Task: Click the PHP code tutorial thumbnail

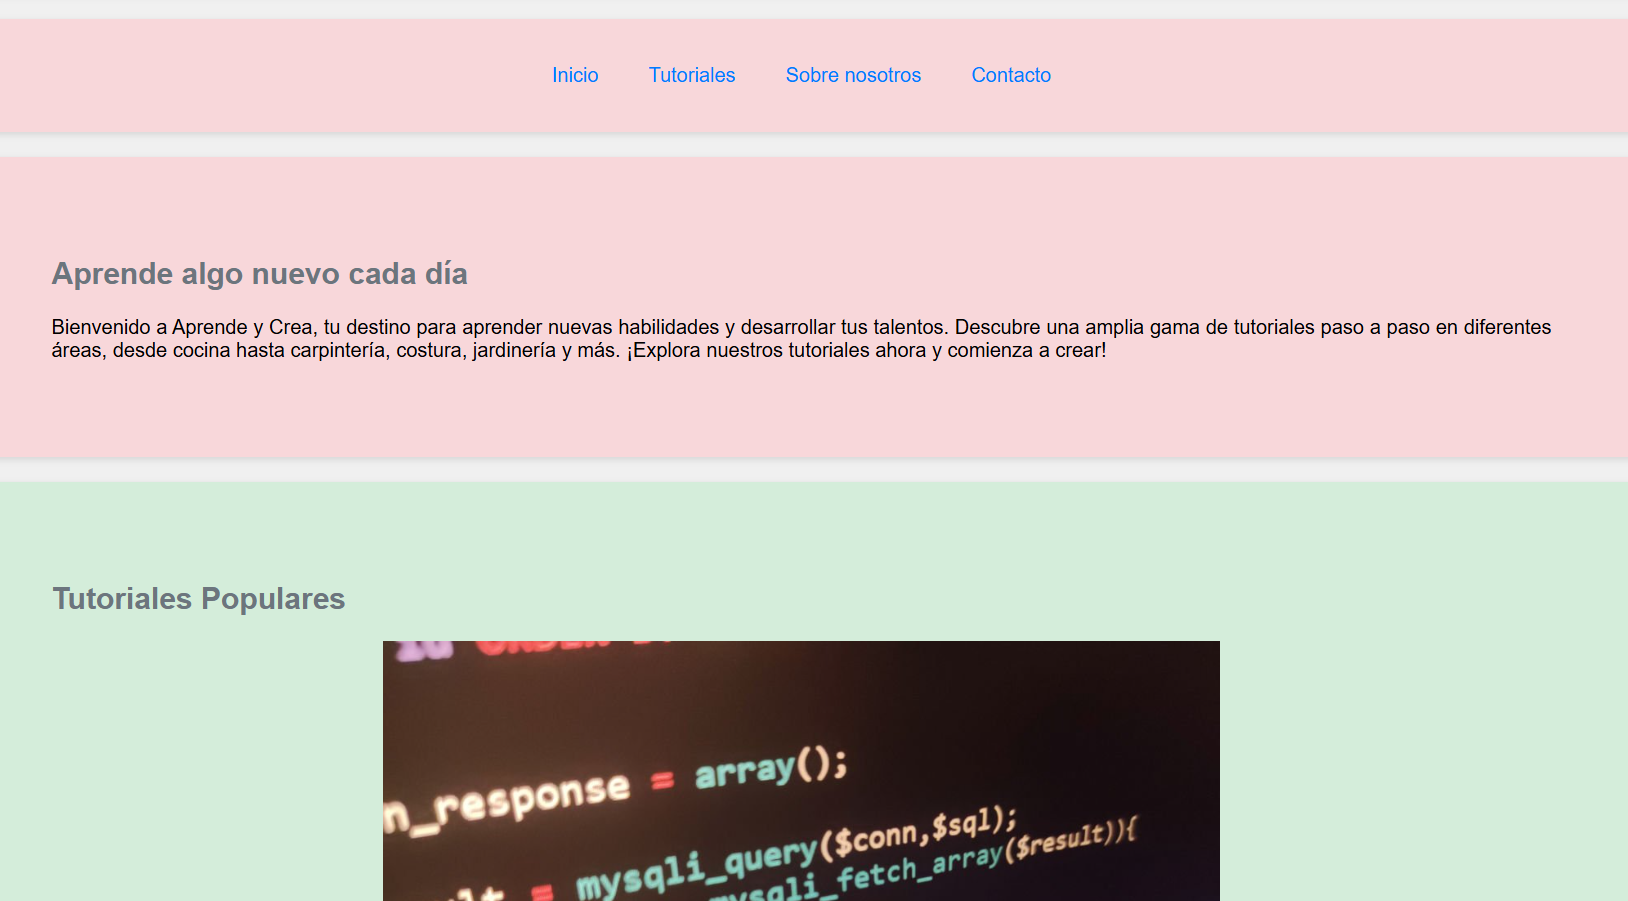Action: click(800, 770)
